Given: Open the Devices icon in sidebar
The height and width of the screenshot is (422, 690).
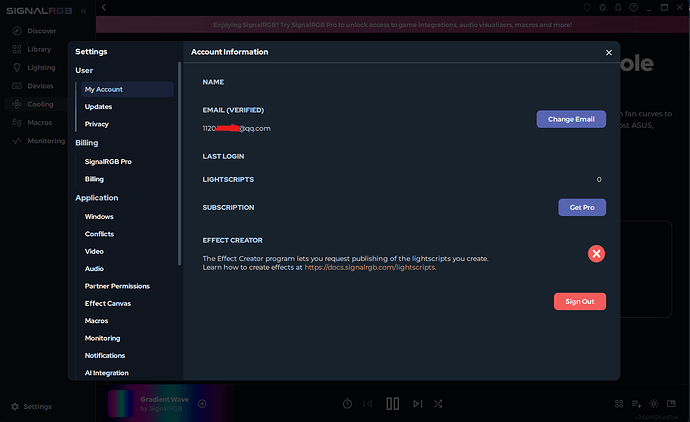Looking at the screenshot, I should [x=17, y=86].
